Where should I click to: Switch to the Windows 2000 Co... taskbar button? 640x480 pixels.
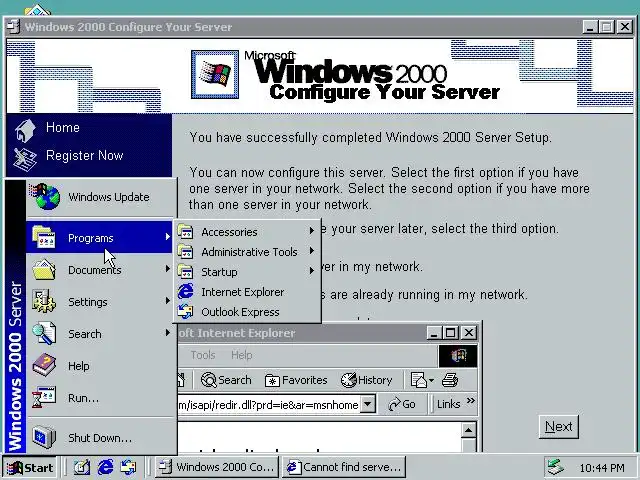coord(217,467)
